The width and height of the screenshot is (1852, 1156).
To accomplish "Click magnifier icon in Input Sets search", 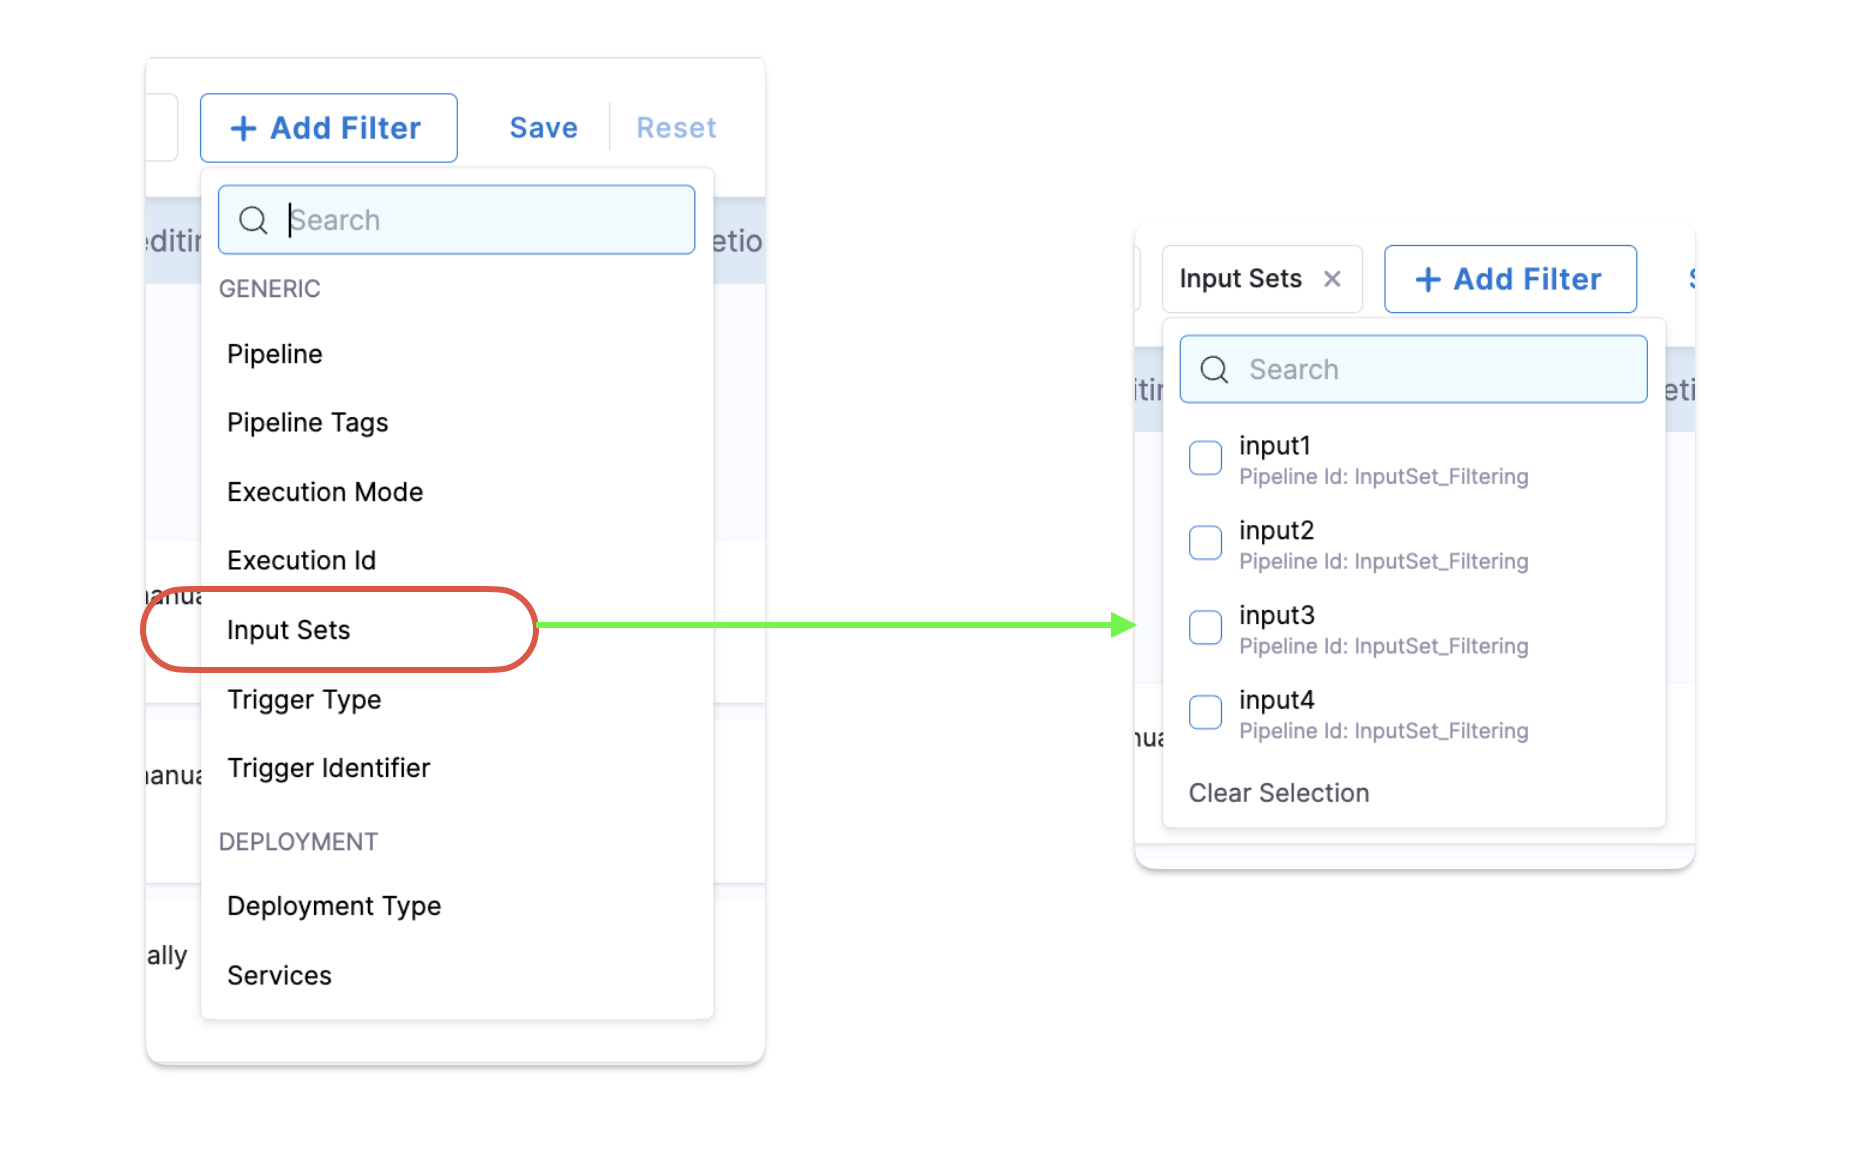I will pos(1214,370).
